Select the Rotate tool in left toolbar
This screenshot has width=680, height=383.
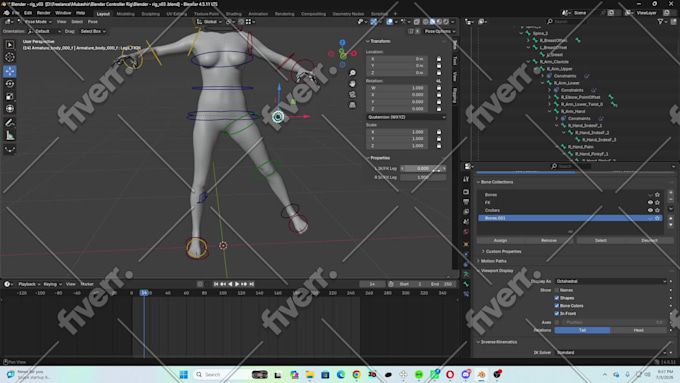click(10, 84)
